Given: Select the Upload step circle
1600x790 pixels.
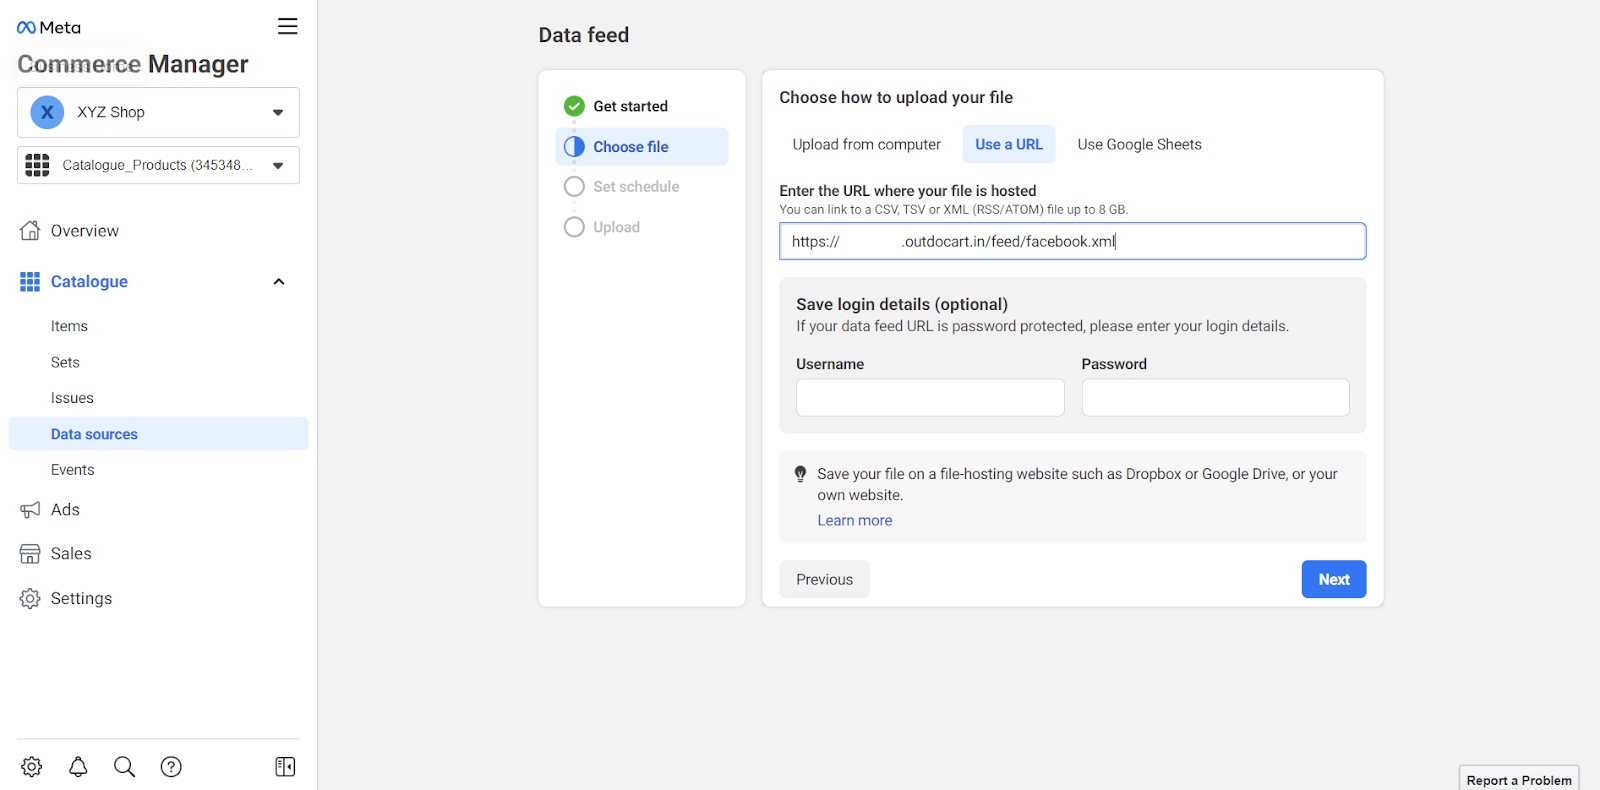Looking at the screenshot, I should [x=574, y=227].
